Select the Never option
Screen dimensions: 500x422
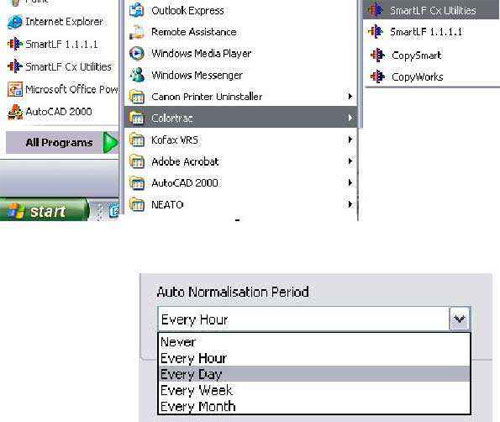(314, 342)
